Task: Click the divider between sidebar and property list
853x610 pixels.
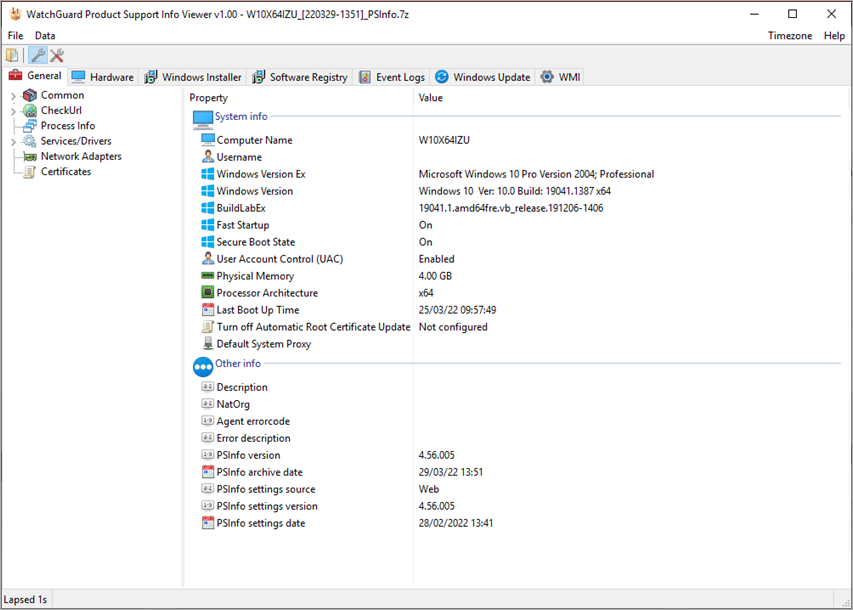Action: pos(183,300)
